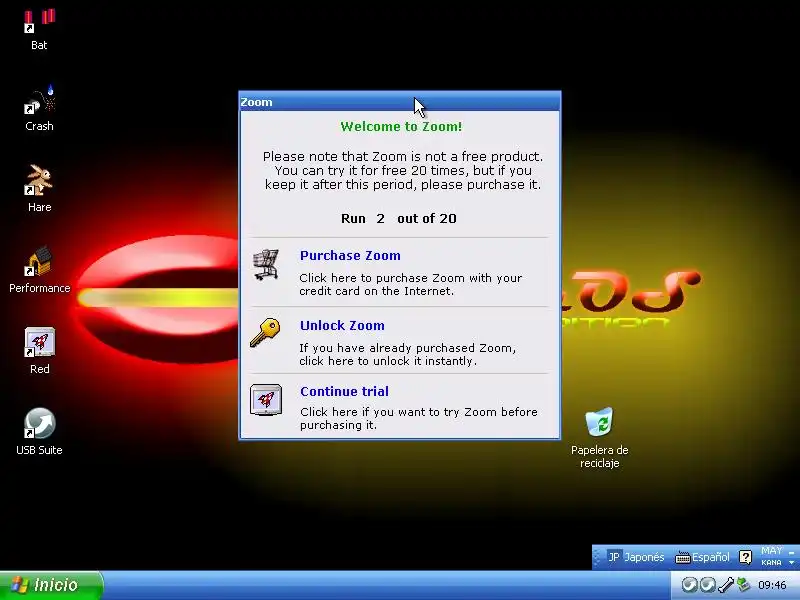
Task: Click the Unlock Zoom link
Action: click(342, 326)
